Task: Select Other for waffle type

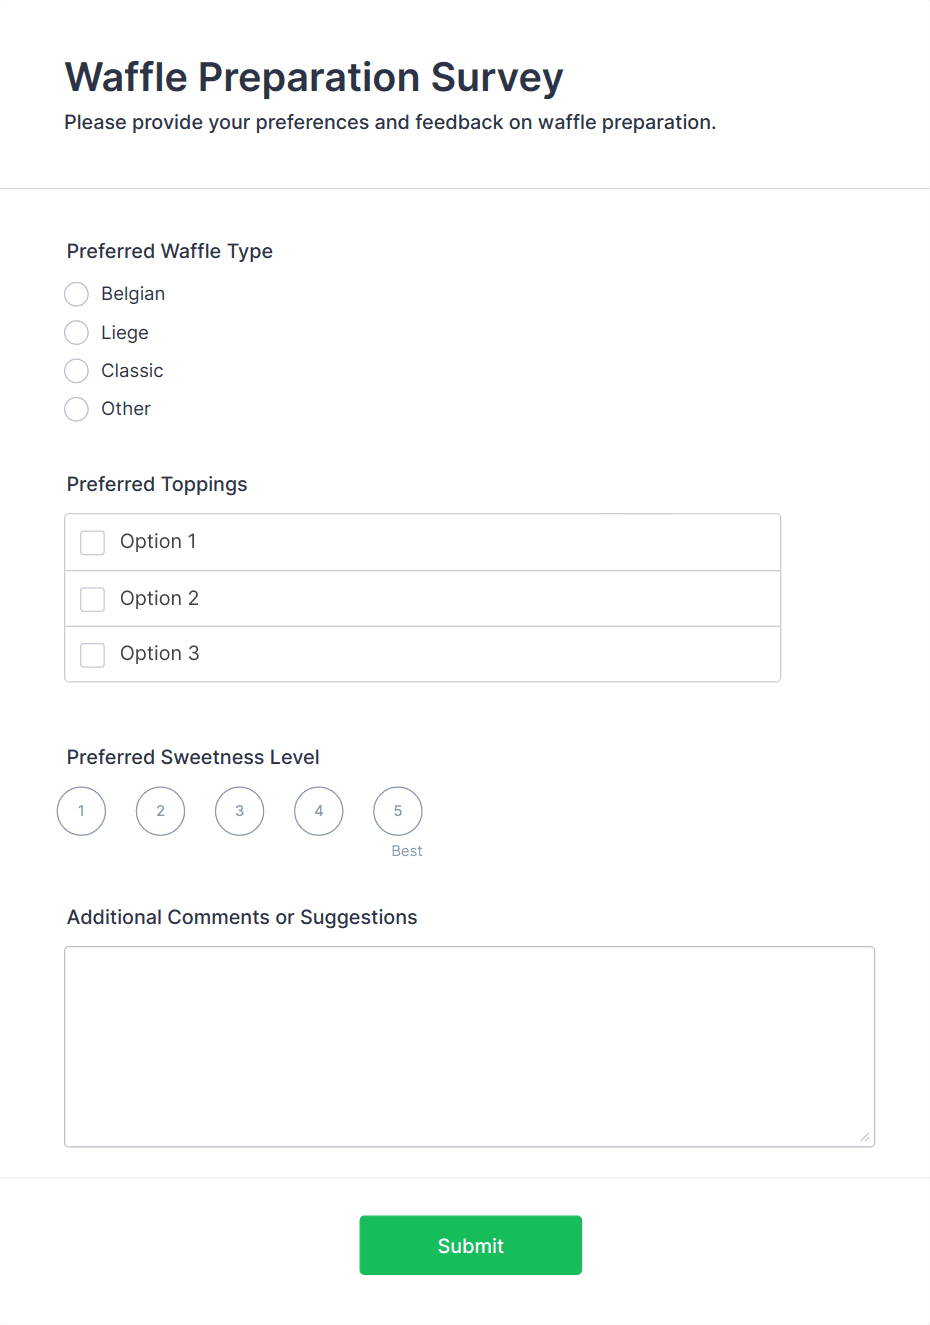Action: pos(77,409)
